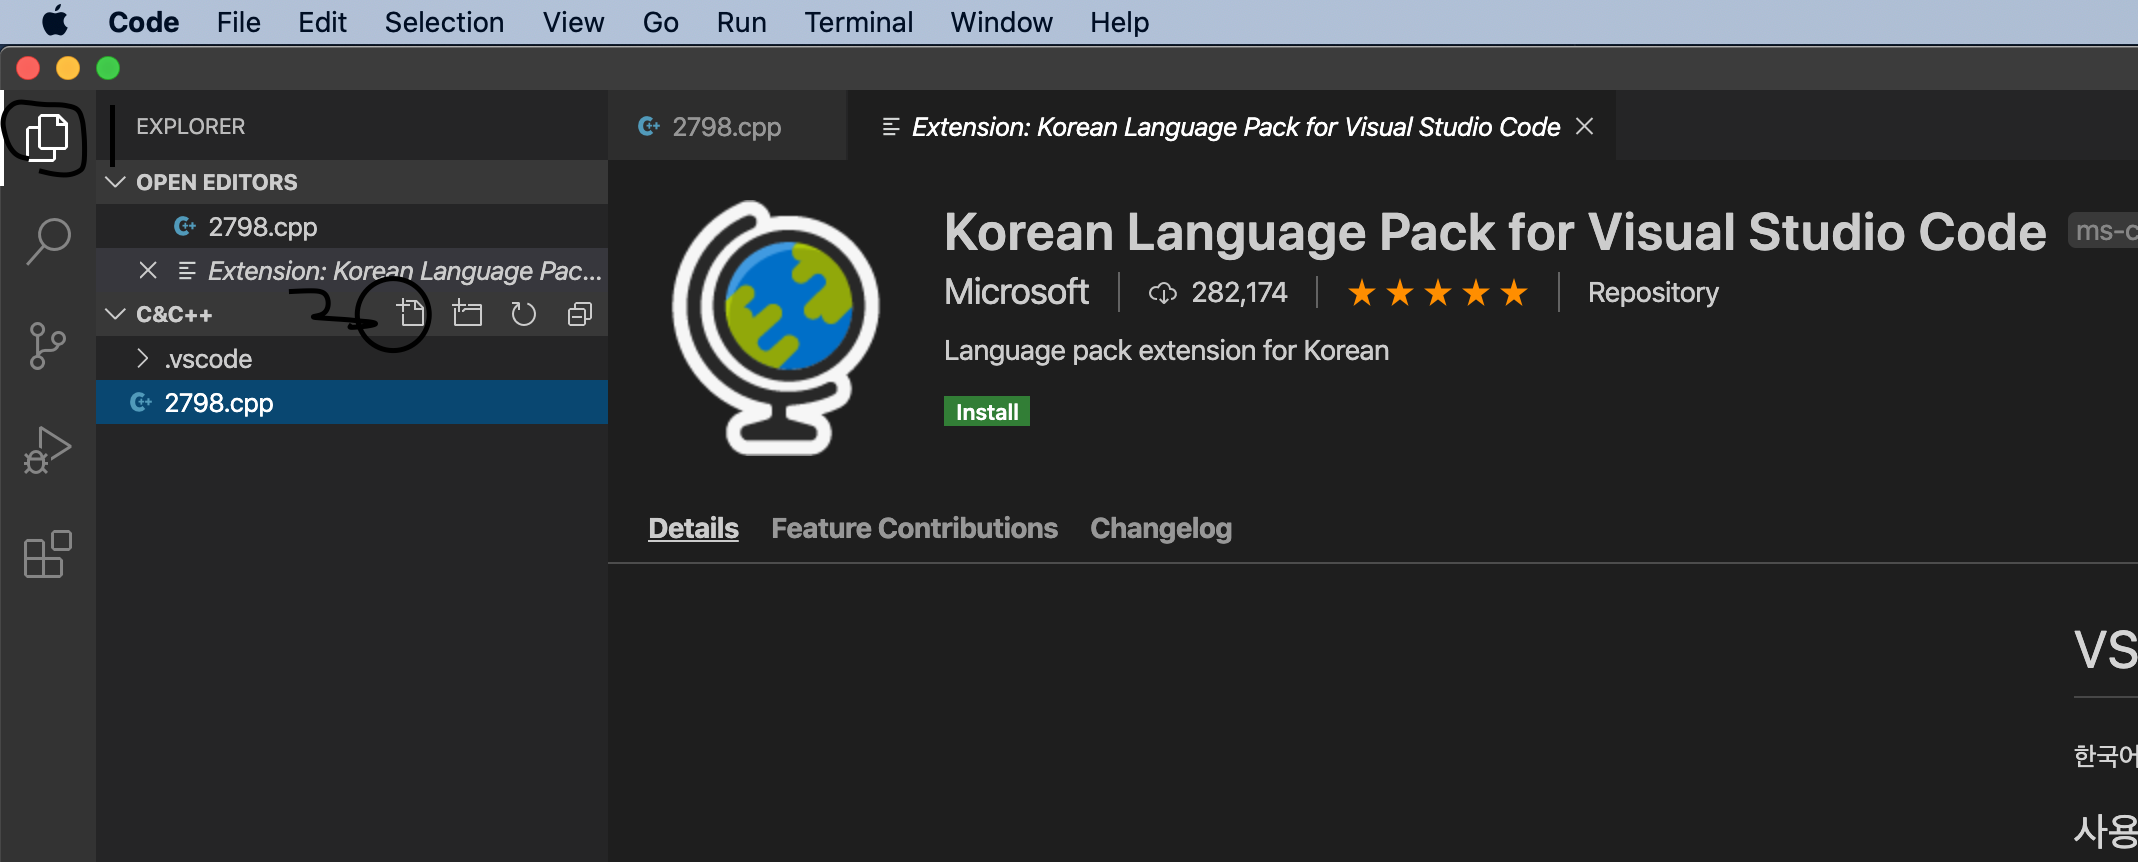Click the download count 282,174

1217,293
